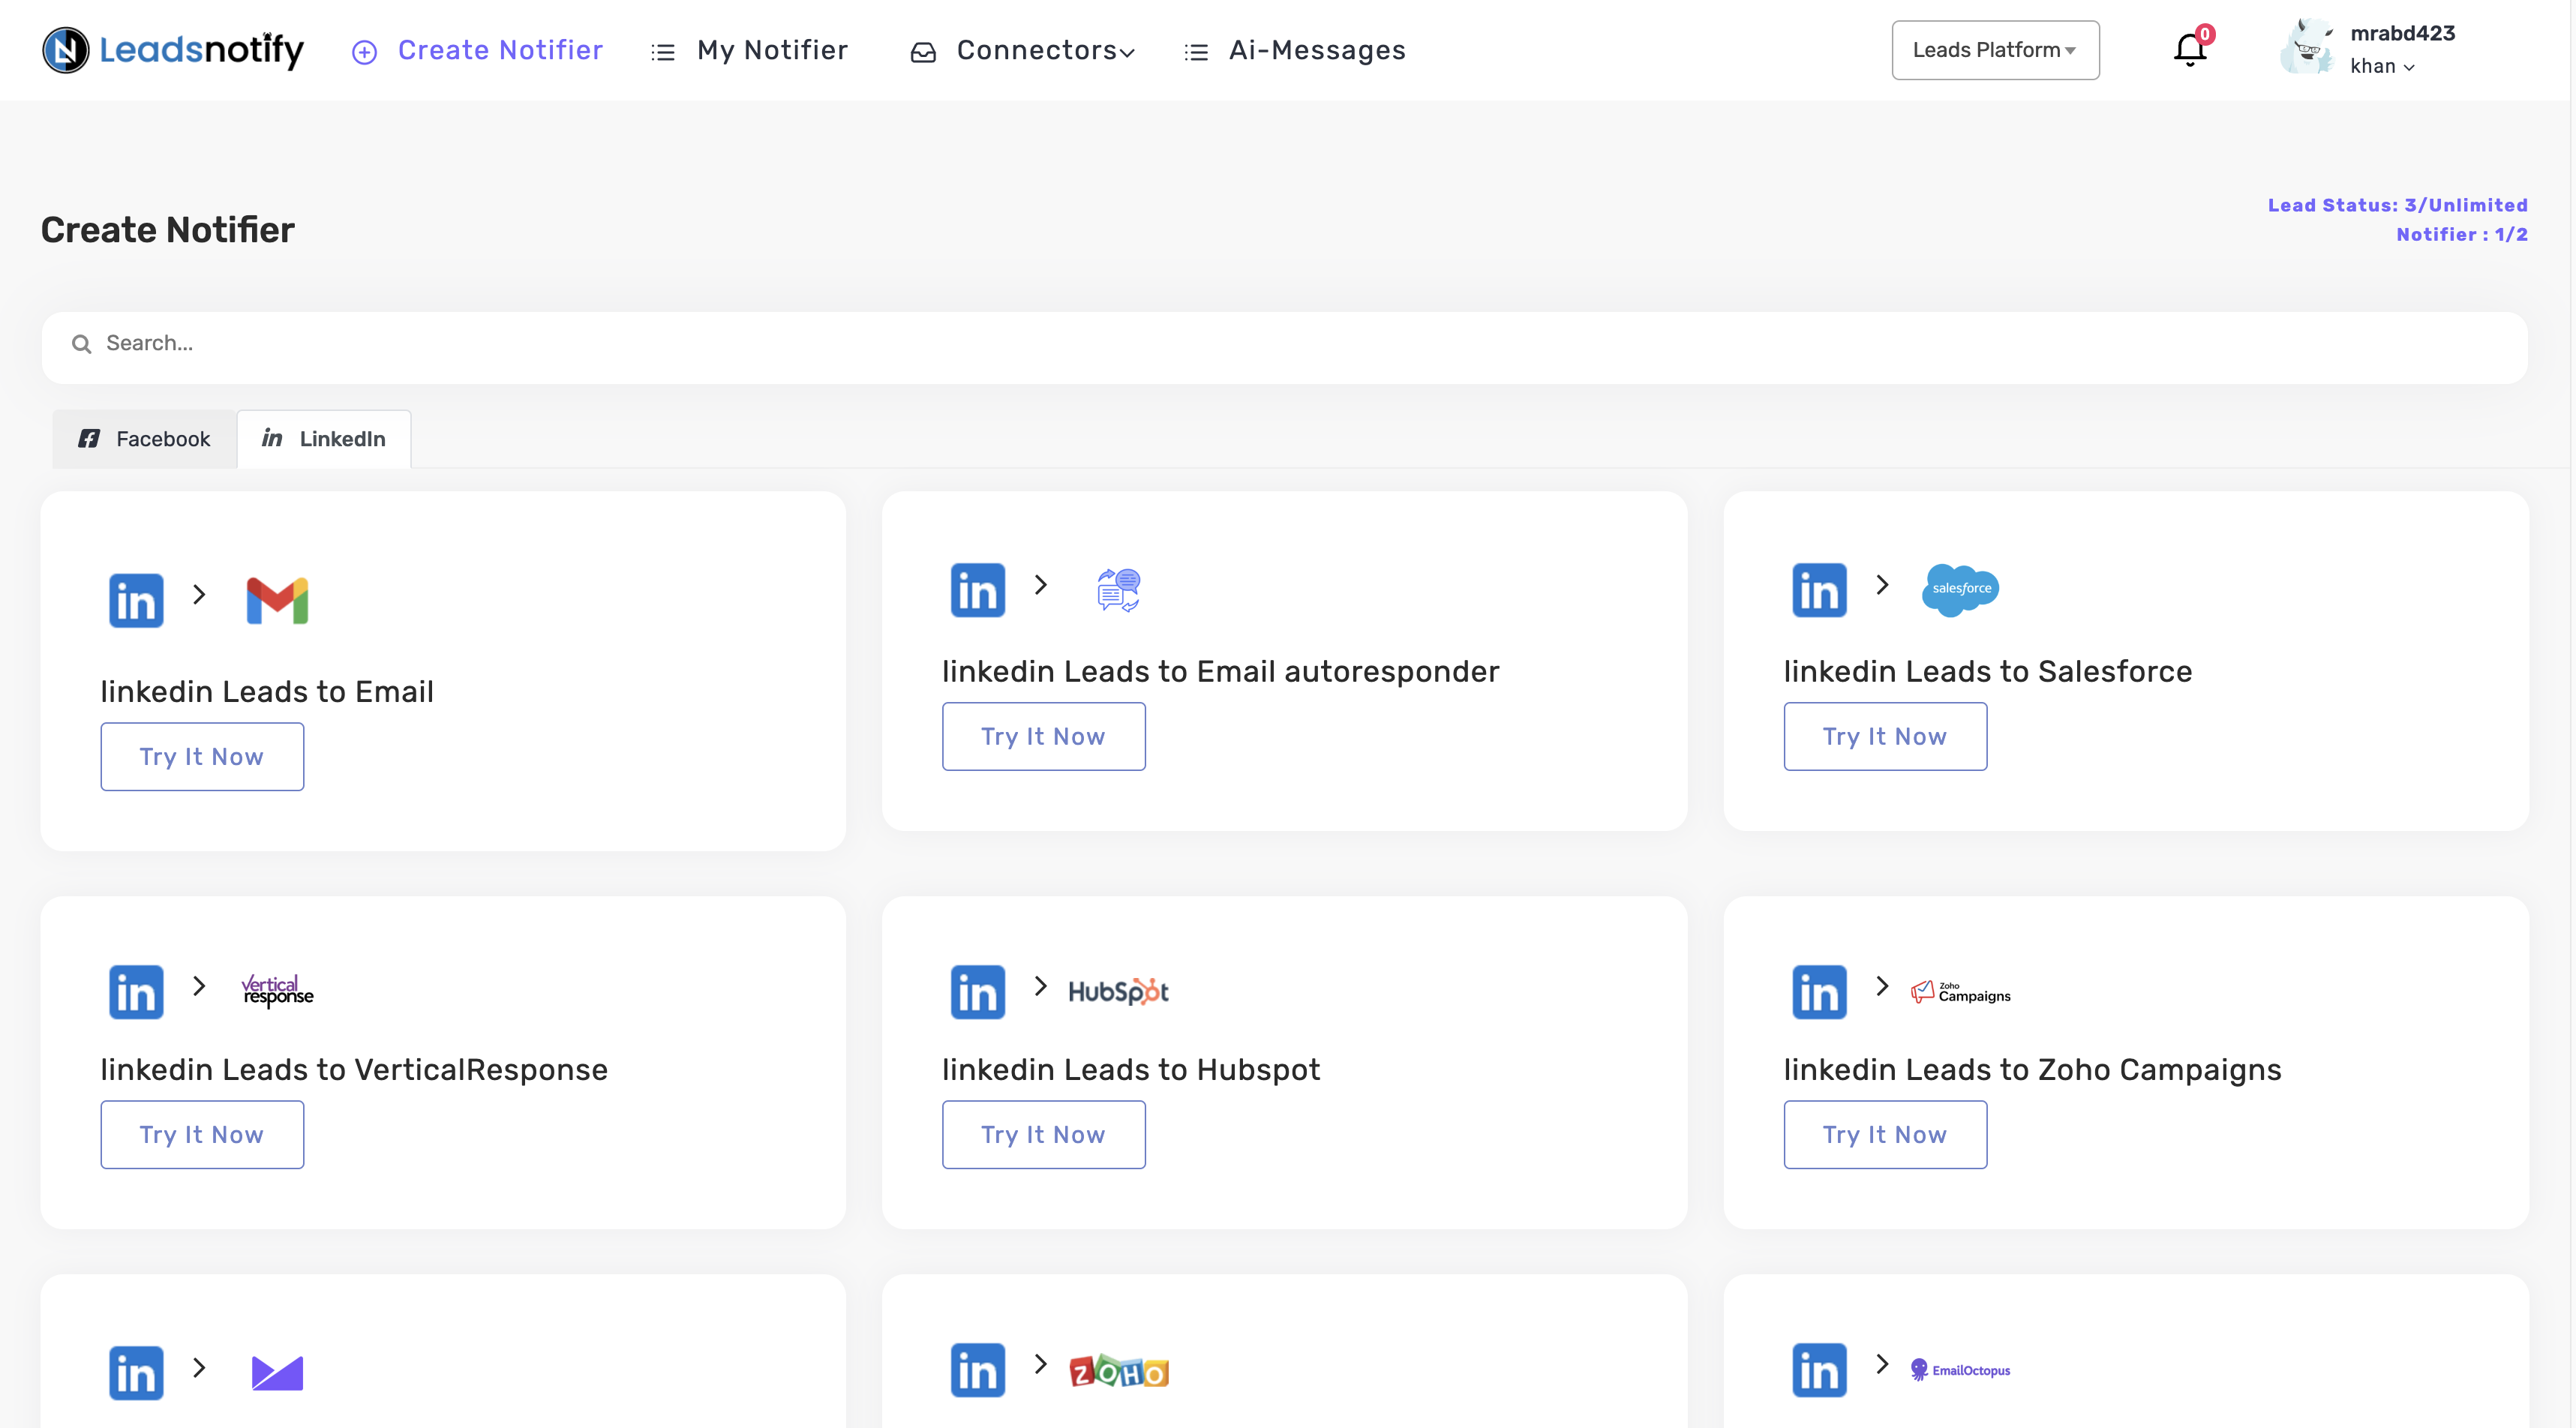Image resolution: width=2576 pixels, height=1428 pixels.
Task: Click the Facebook tab icon
Action: tap(89, 438)
